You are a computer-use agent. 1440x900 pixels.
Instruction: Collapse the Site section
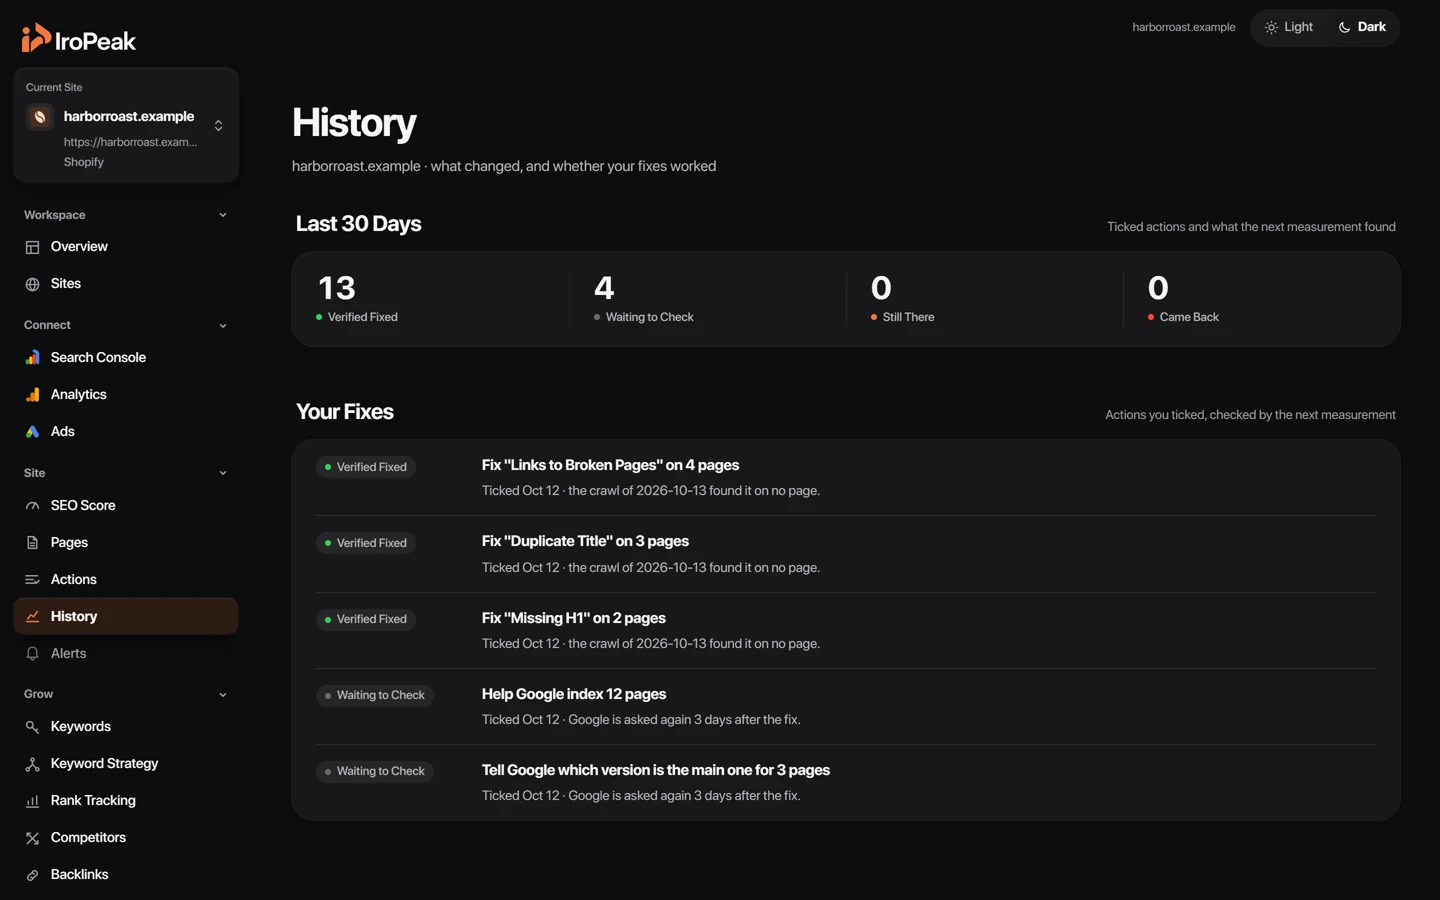coord(223,473)
